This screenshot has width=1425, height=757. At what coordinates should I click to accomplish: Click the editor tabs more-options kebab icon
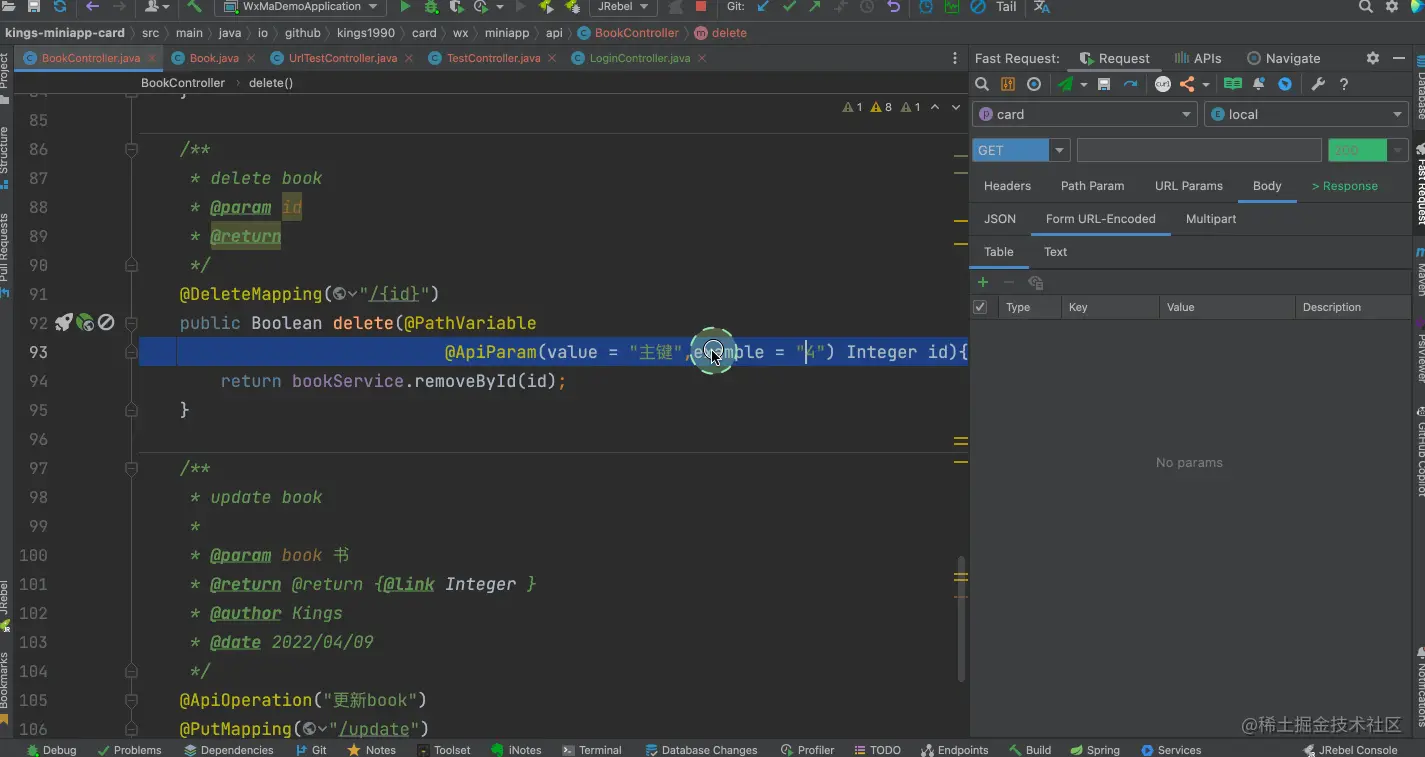(x=956, y=58)
